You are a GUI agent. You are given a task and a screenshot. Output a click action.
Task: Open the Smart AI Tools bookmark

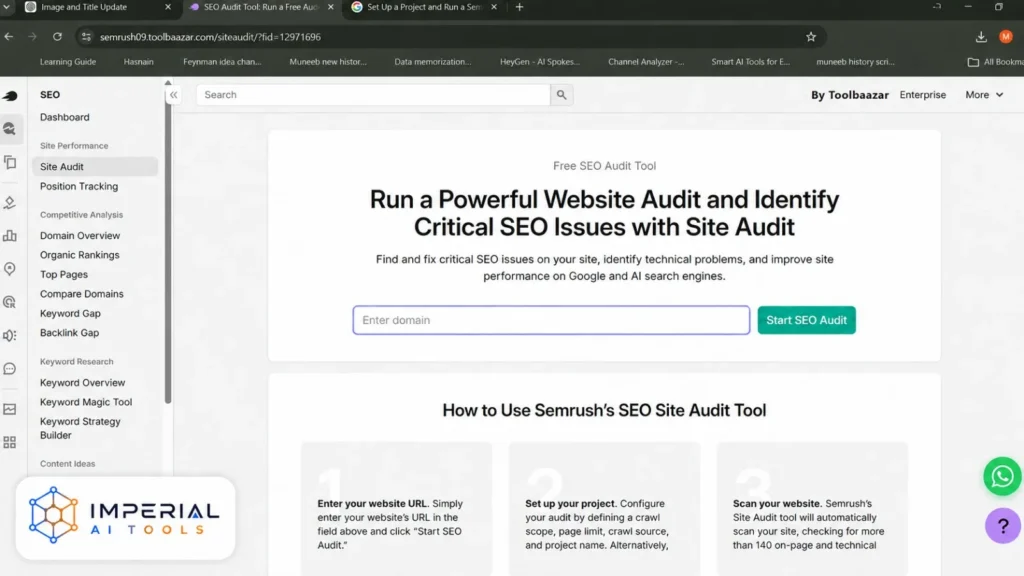coord(750,61)
